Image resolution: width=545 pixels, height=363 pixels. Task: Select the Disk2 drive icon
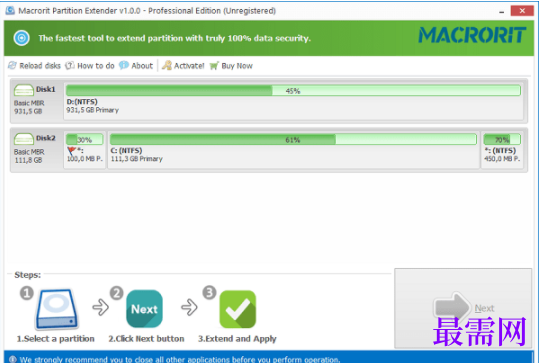[24, 139]
